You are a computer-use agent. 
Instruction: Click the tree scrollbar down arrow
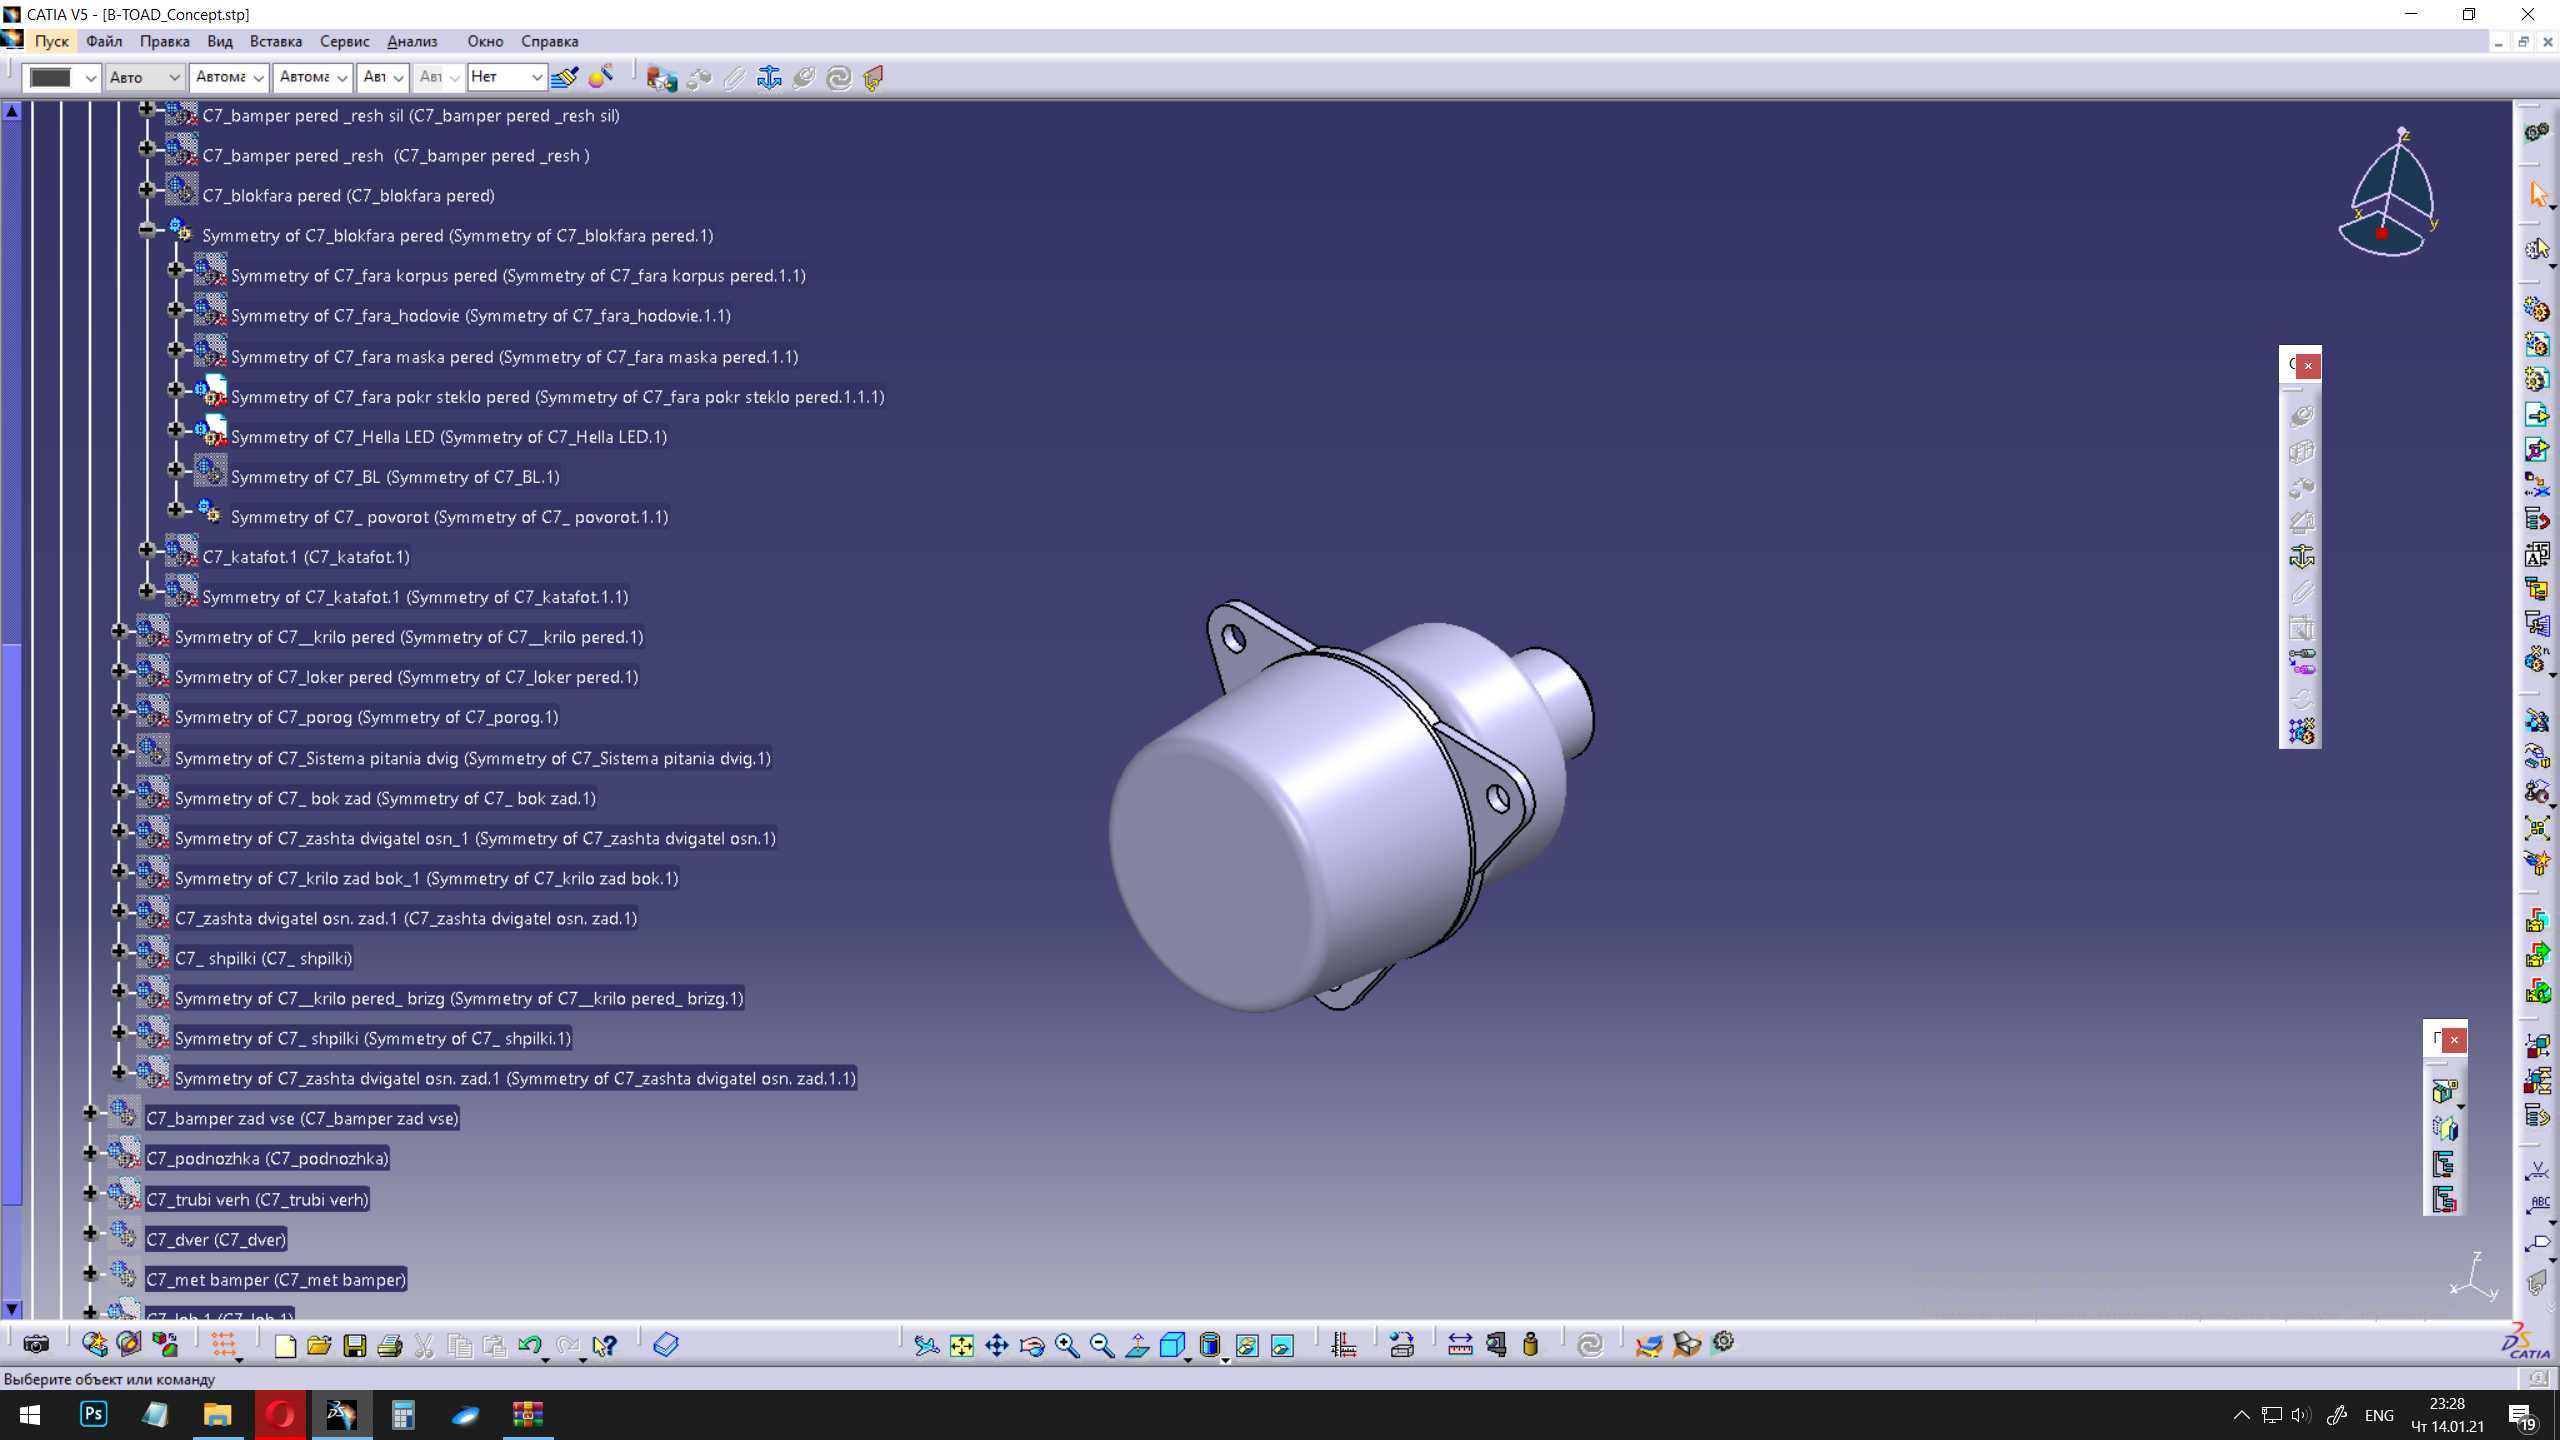(x=12, y=1308)
